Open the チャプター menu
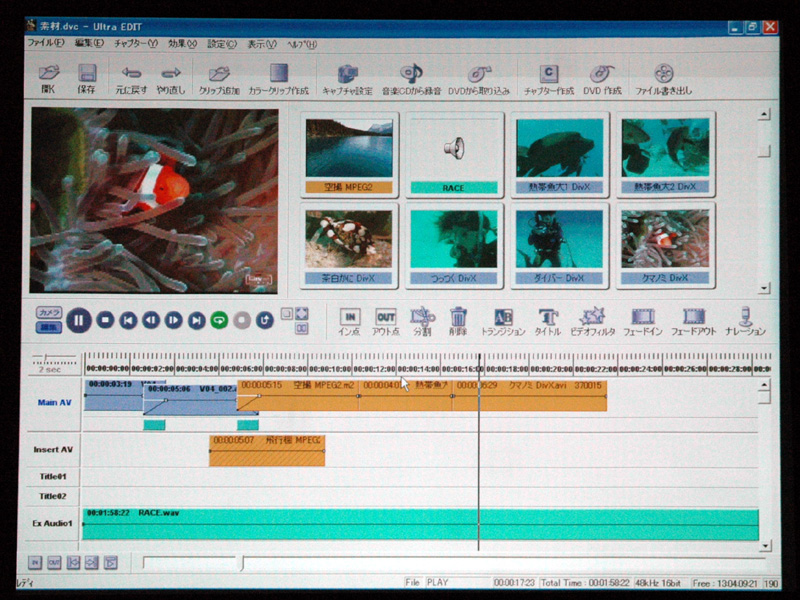 [135, 44]
